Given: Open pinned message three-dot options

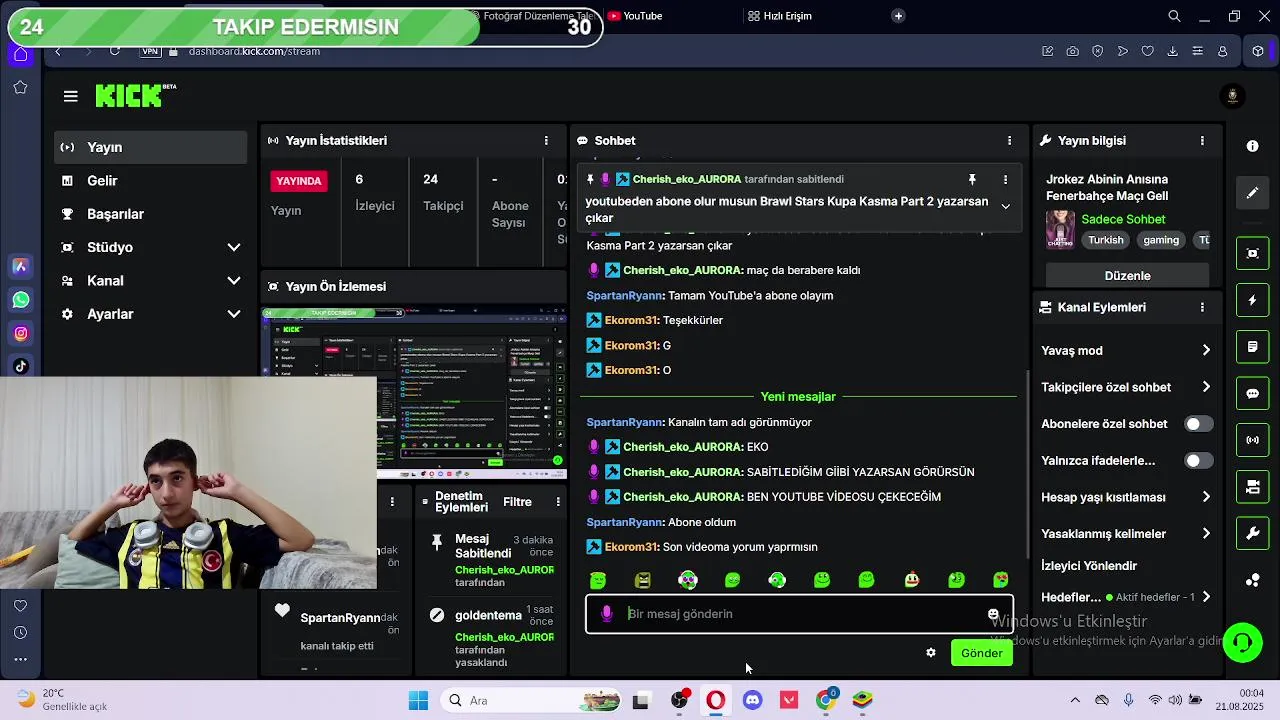Looking at the screenshot, I should (x=1005, y=180).
